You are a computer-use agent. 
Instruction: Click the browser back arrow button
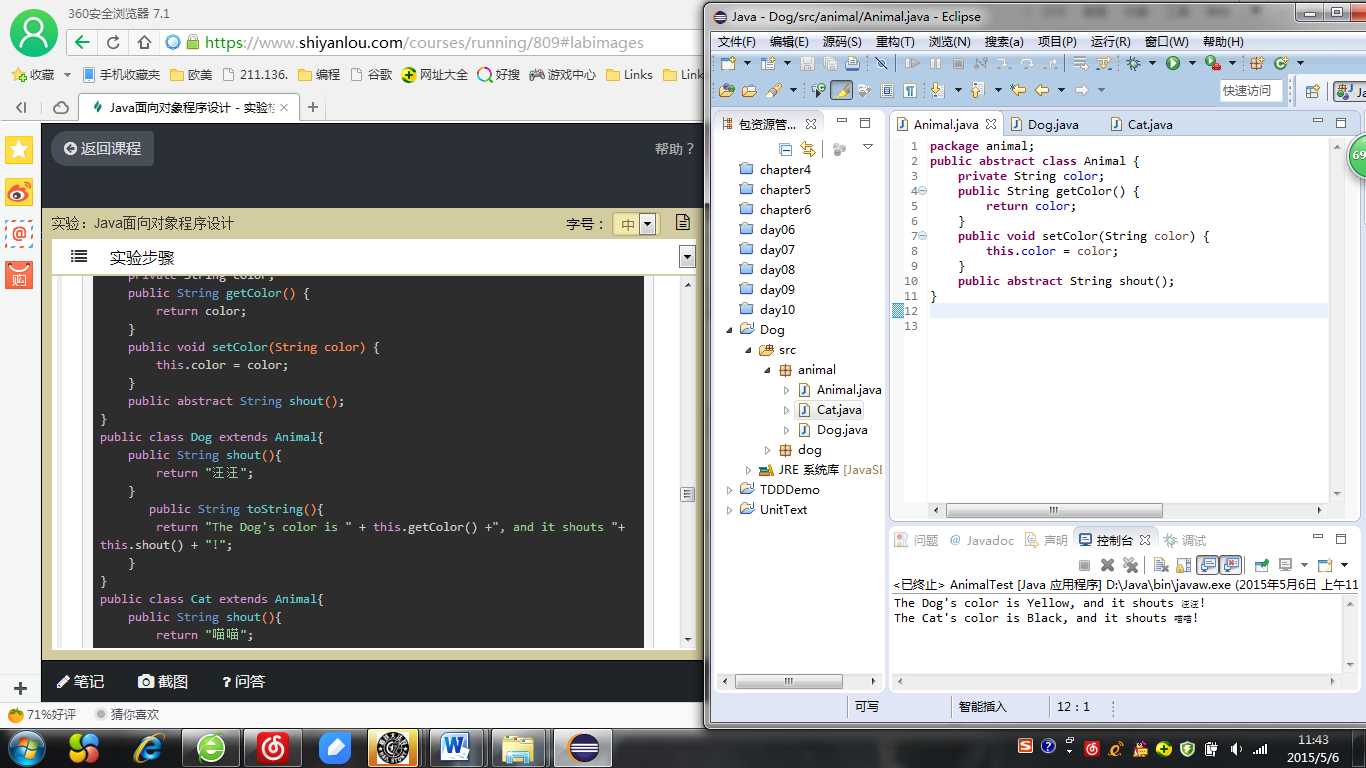tap(82, 42)
